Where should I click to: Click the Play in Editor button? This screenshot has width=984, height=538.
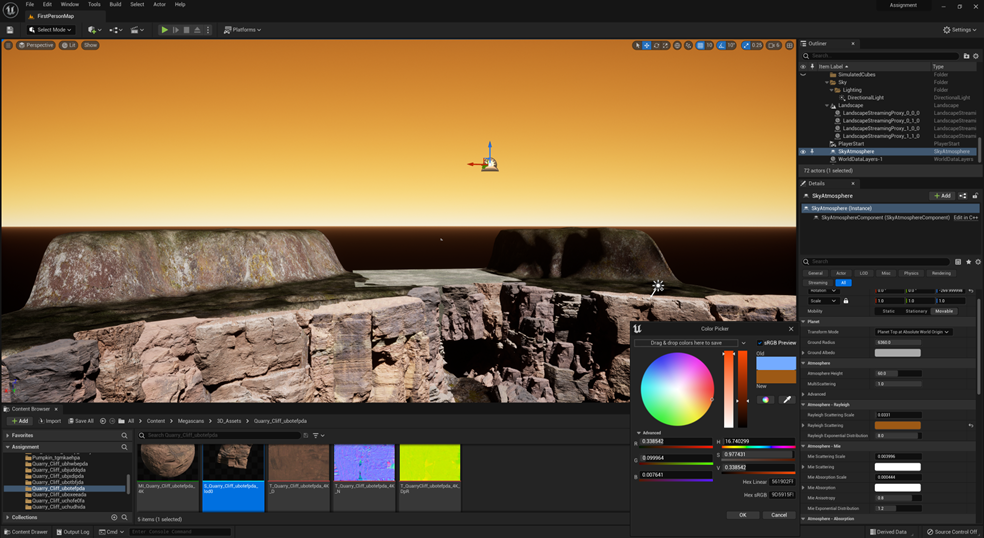(x=165, y=30)
